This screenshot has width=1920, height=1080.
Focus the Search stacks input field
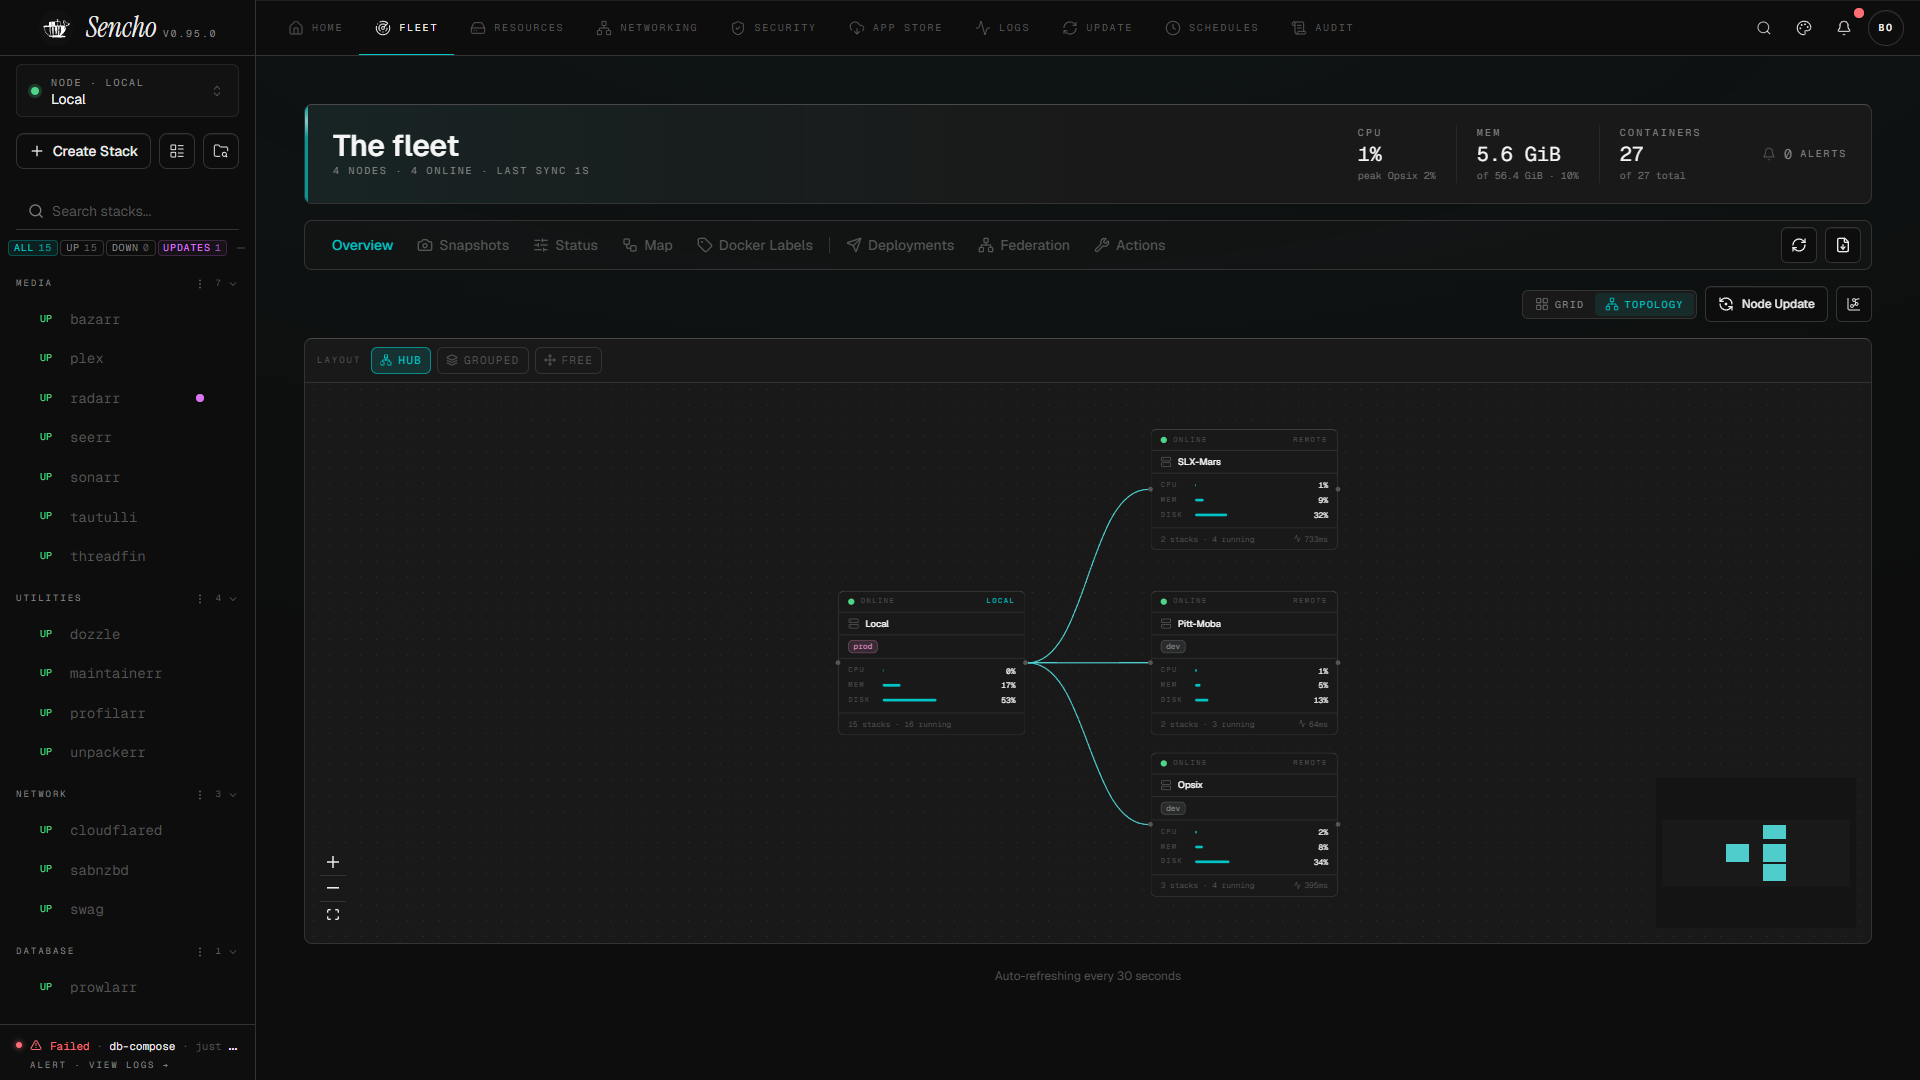pyautogui.click(x=127, y=211)
